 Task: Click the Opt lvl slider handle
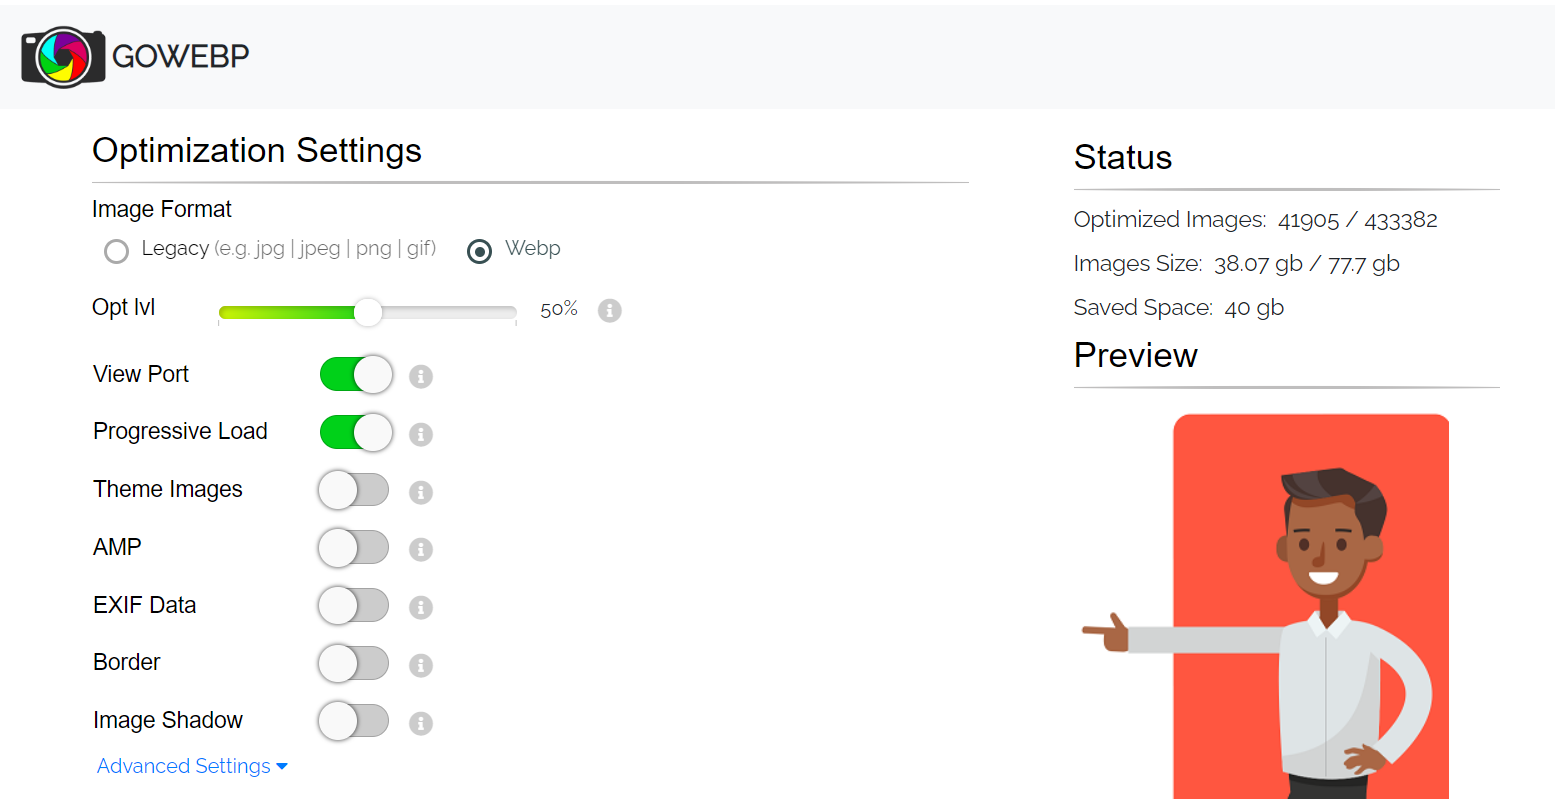(x=368, y=312)
